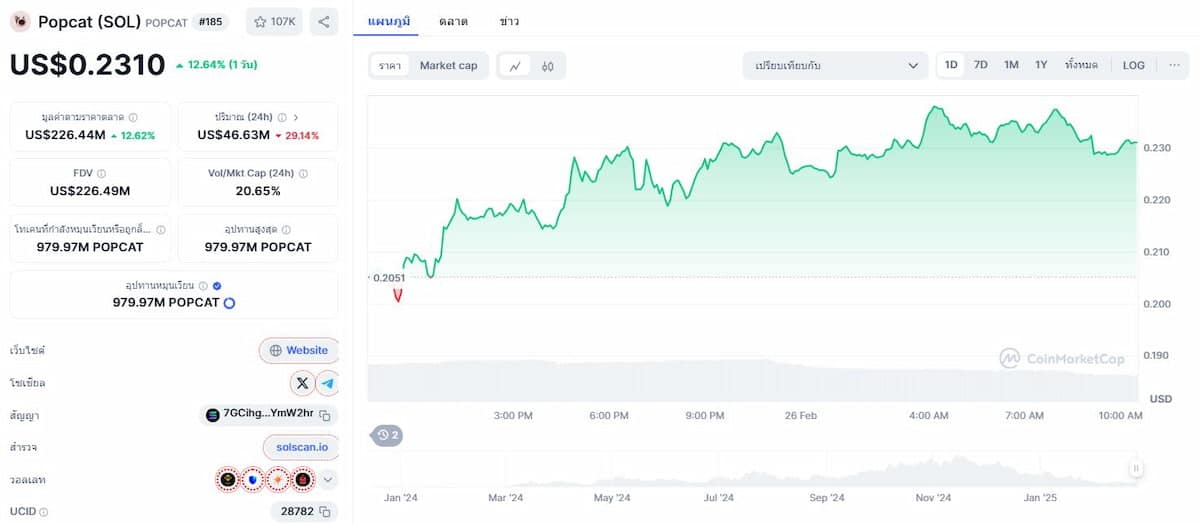
Task: Click the USD currency label on chart
Action: [x=1161, y=398]
